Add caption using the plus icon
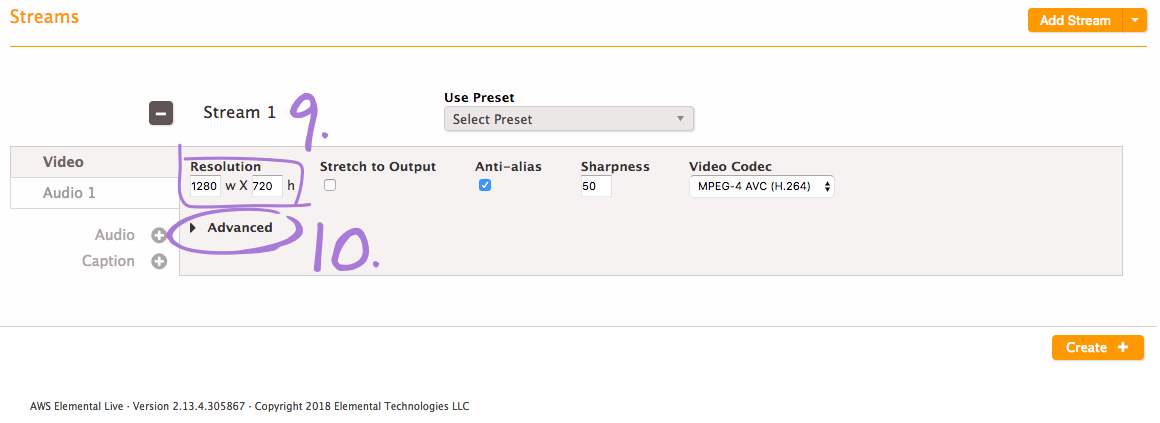 (x=159, y=262)
